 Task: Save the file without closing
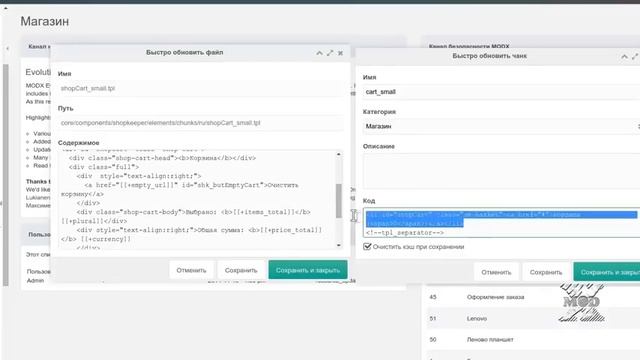(x=241, y=270)
